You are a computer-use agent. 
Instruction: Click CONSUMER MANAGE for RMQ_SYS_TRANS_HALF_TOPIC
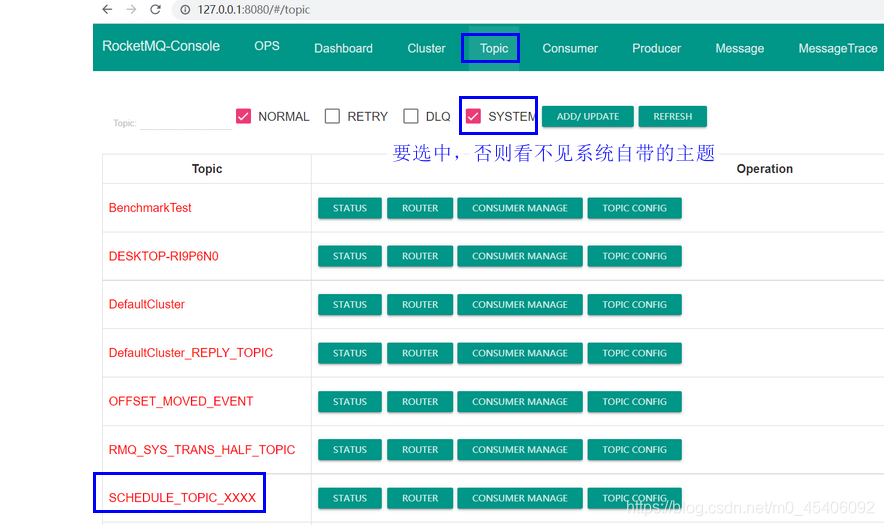click(520, 449)
